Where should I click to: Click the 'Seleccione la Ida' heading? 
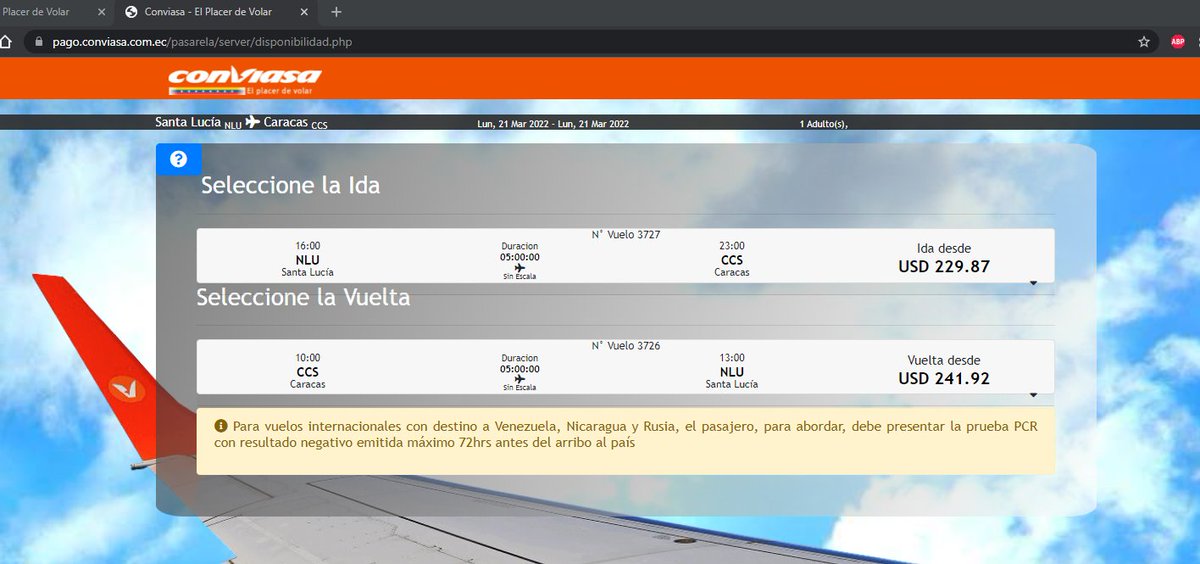click(290, 185)
